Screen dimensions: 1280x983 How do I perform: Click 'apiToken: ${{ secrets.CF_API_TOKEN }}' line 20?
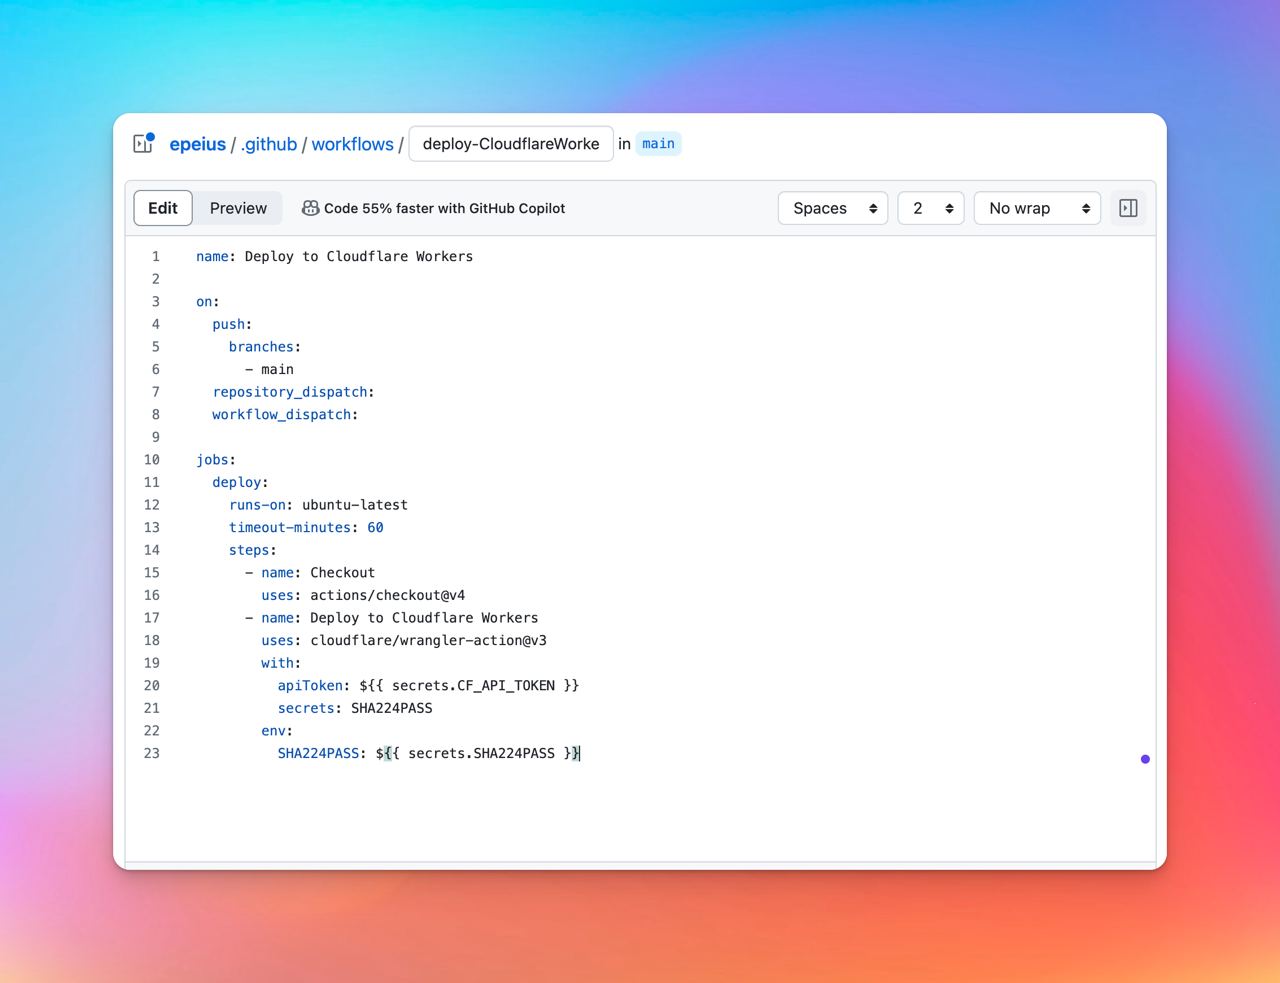tap(428, 686)
